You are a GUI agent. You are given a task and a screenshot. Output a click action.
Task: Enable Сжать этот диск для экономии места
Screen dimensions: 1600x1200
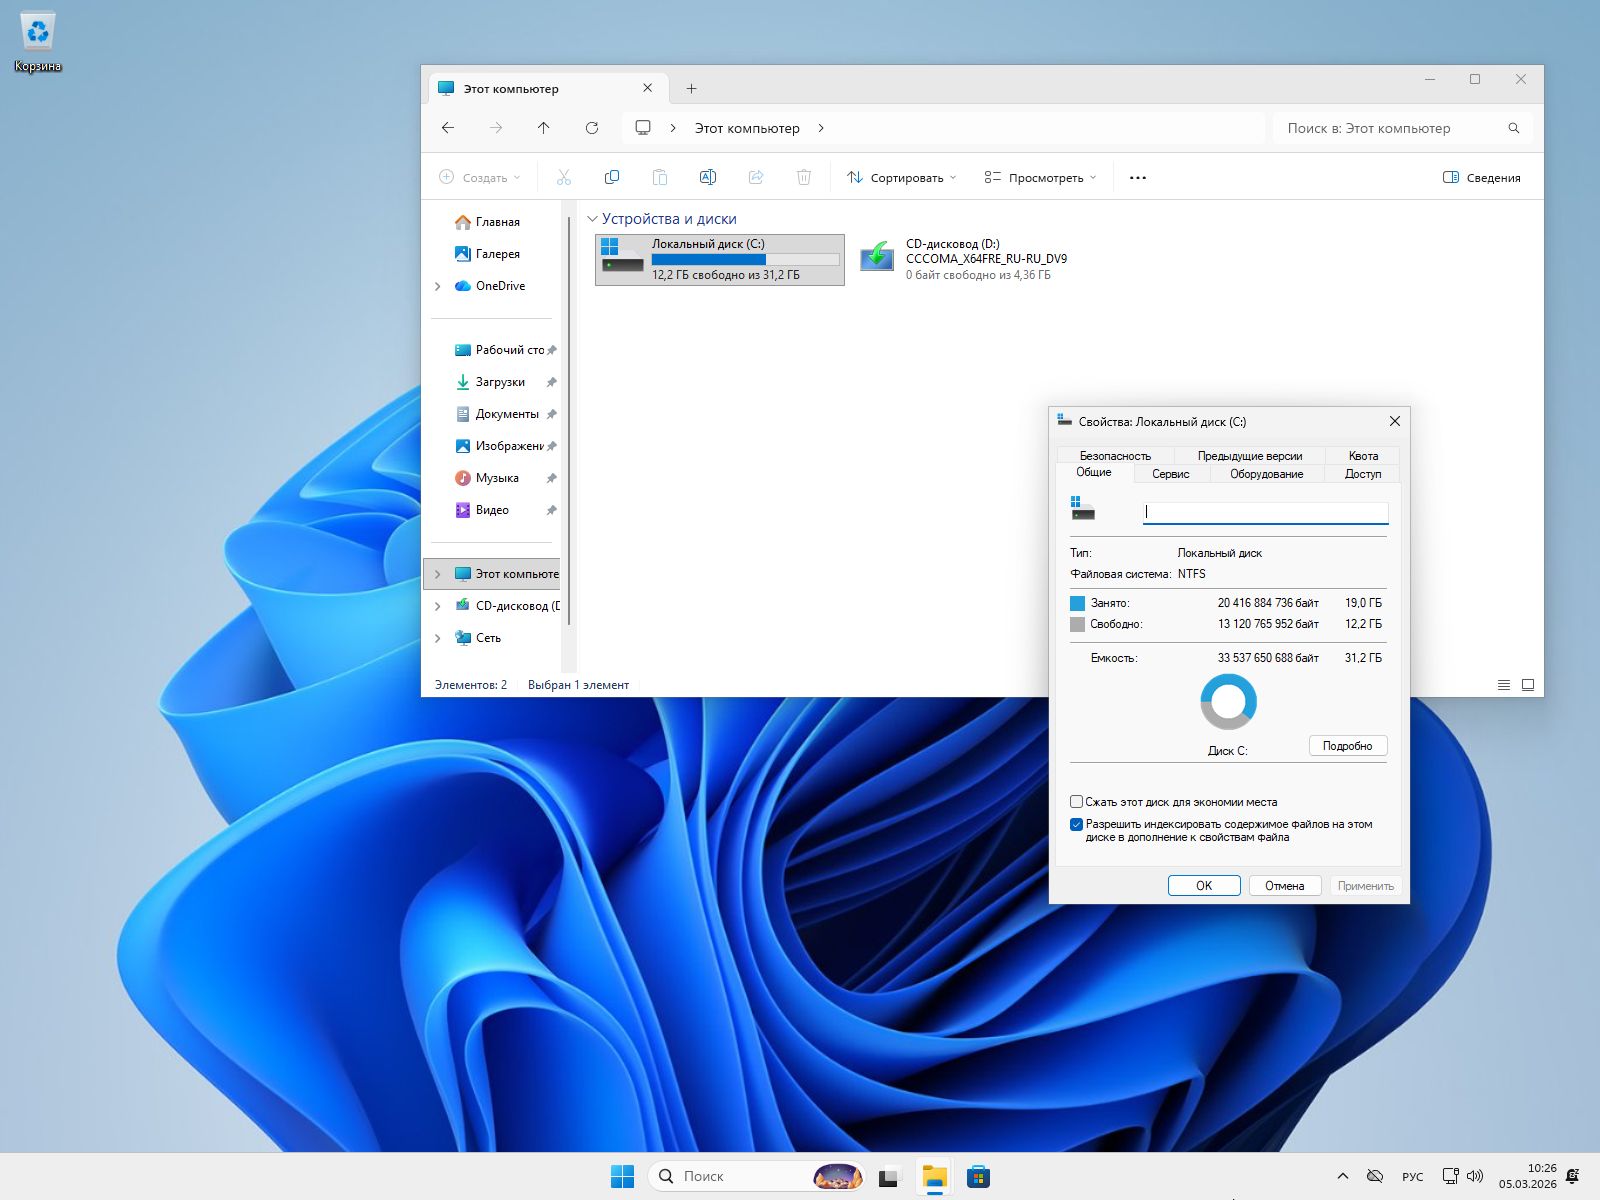1077,801
